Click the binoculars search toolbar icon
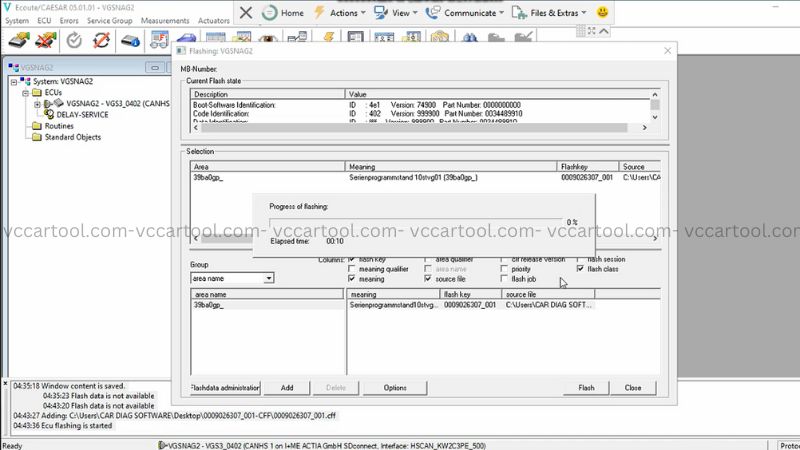 point(470,37)
